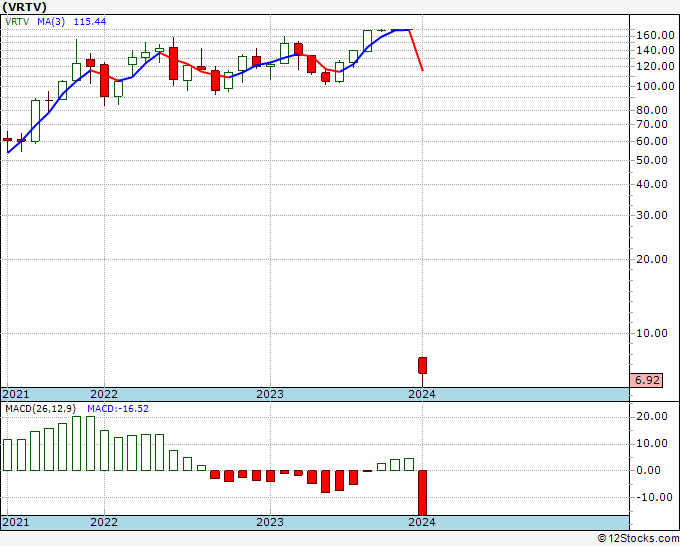The image size is (680, 546).
Task: Click the MACD:-16.52 value label
Action: 118,409
